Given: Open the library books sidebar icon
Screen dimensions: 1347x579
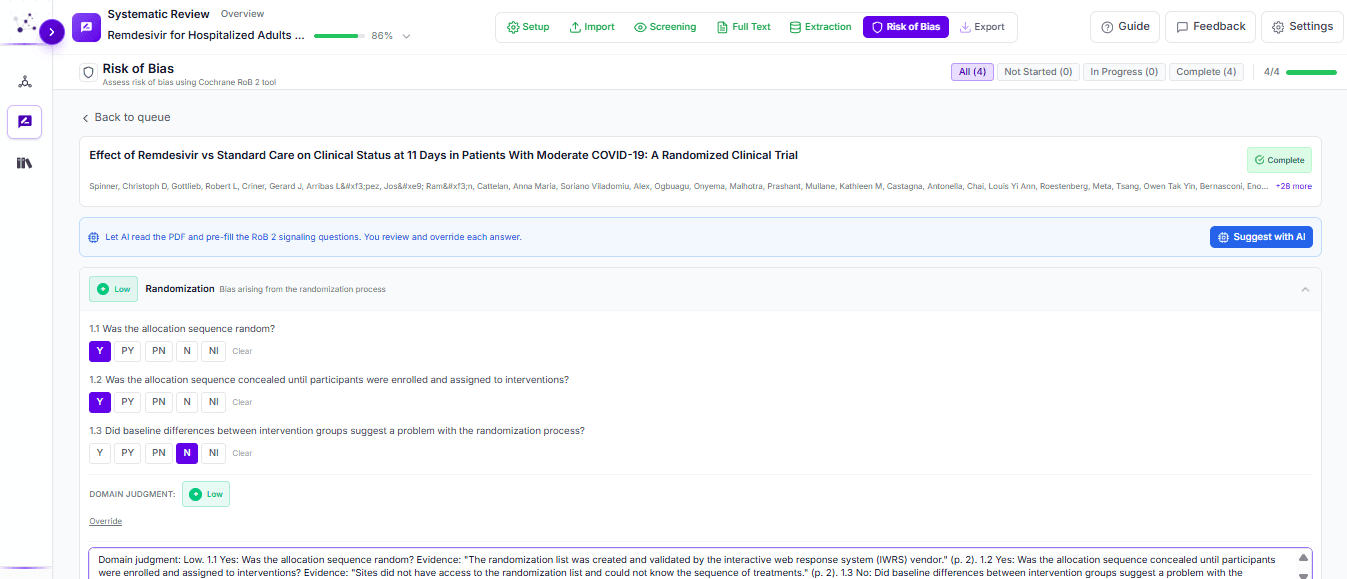Looking at the screenshot, I should 25,163.
